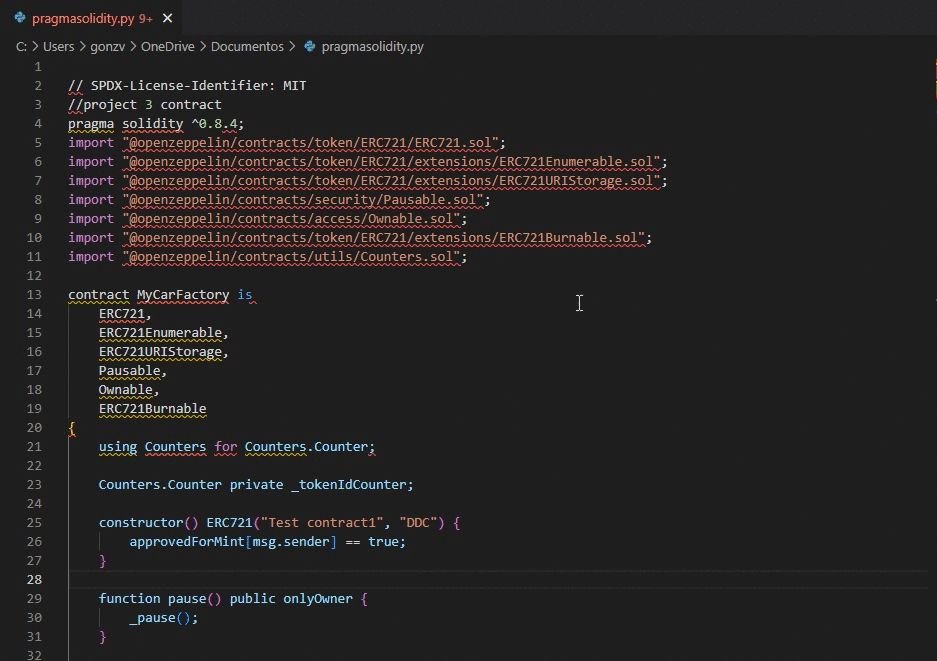
Task: Click the 'true' value on line 26
Action: (383, 542)
